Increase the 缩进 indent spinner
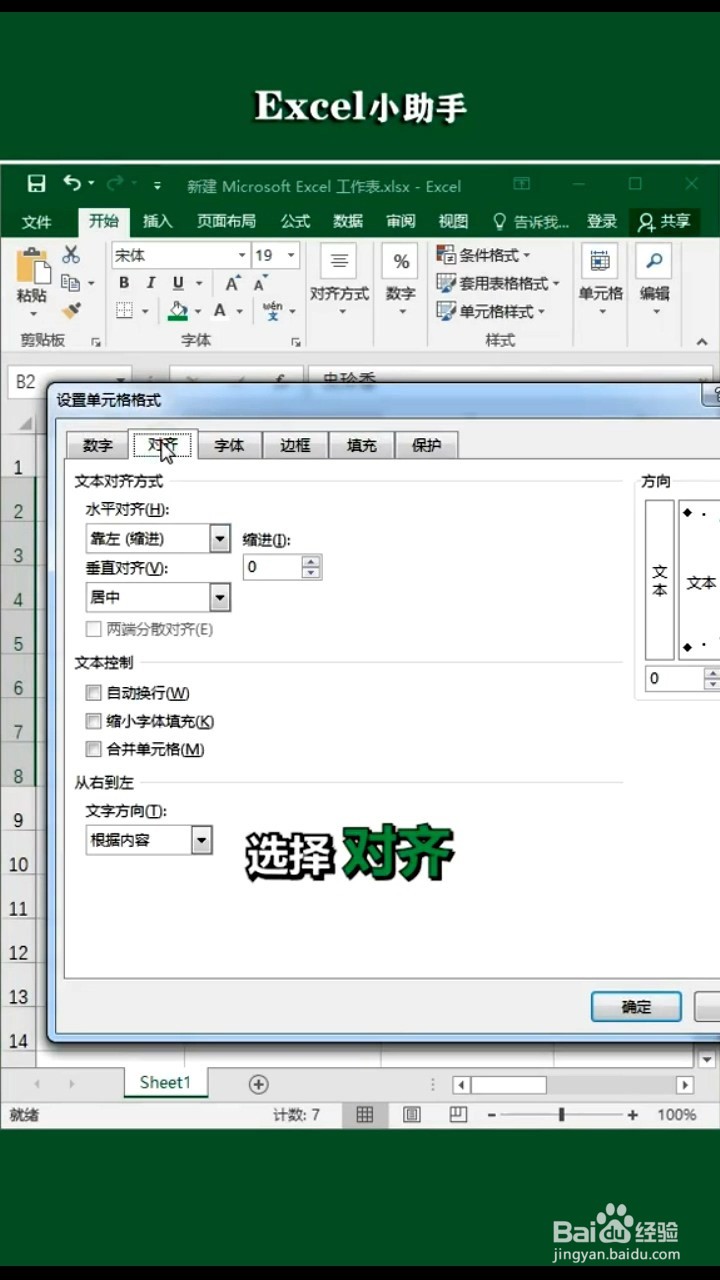The image size is (720, 1280). (312, 561)
